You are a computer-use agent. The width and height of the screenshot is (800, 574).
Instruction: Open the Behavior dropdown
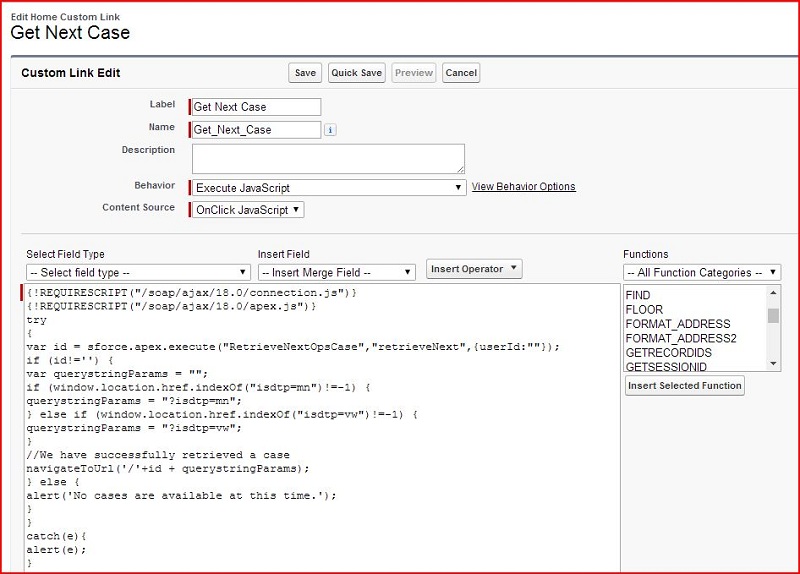click(329, 187)
